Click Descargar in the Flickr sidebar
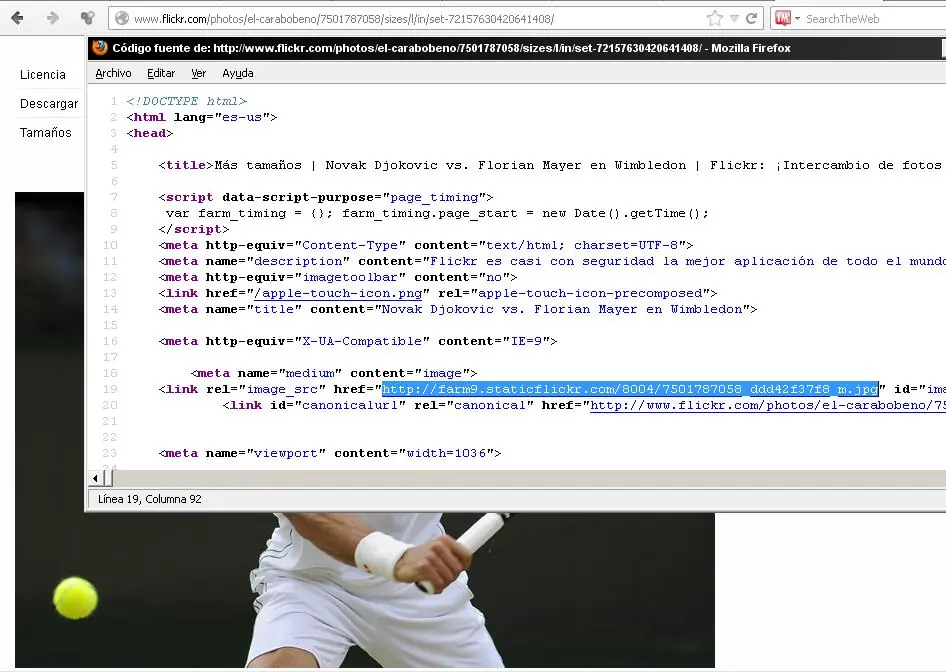 [49, 104]
